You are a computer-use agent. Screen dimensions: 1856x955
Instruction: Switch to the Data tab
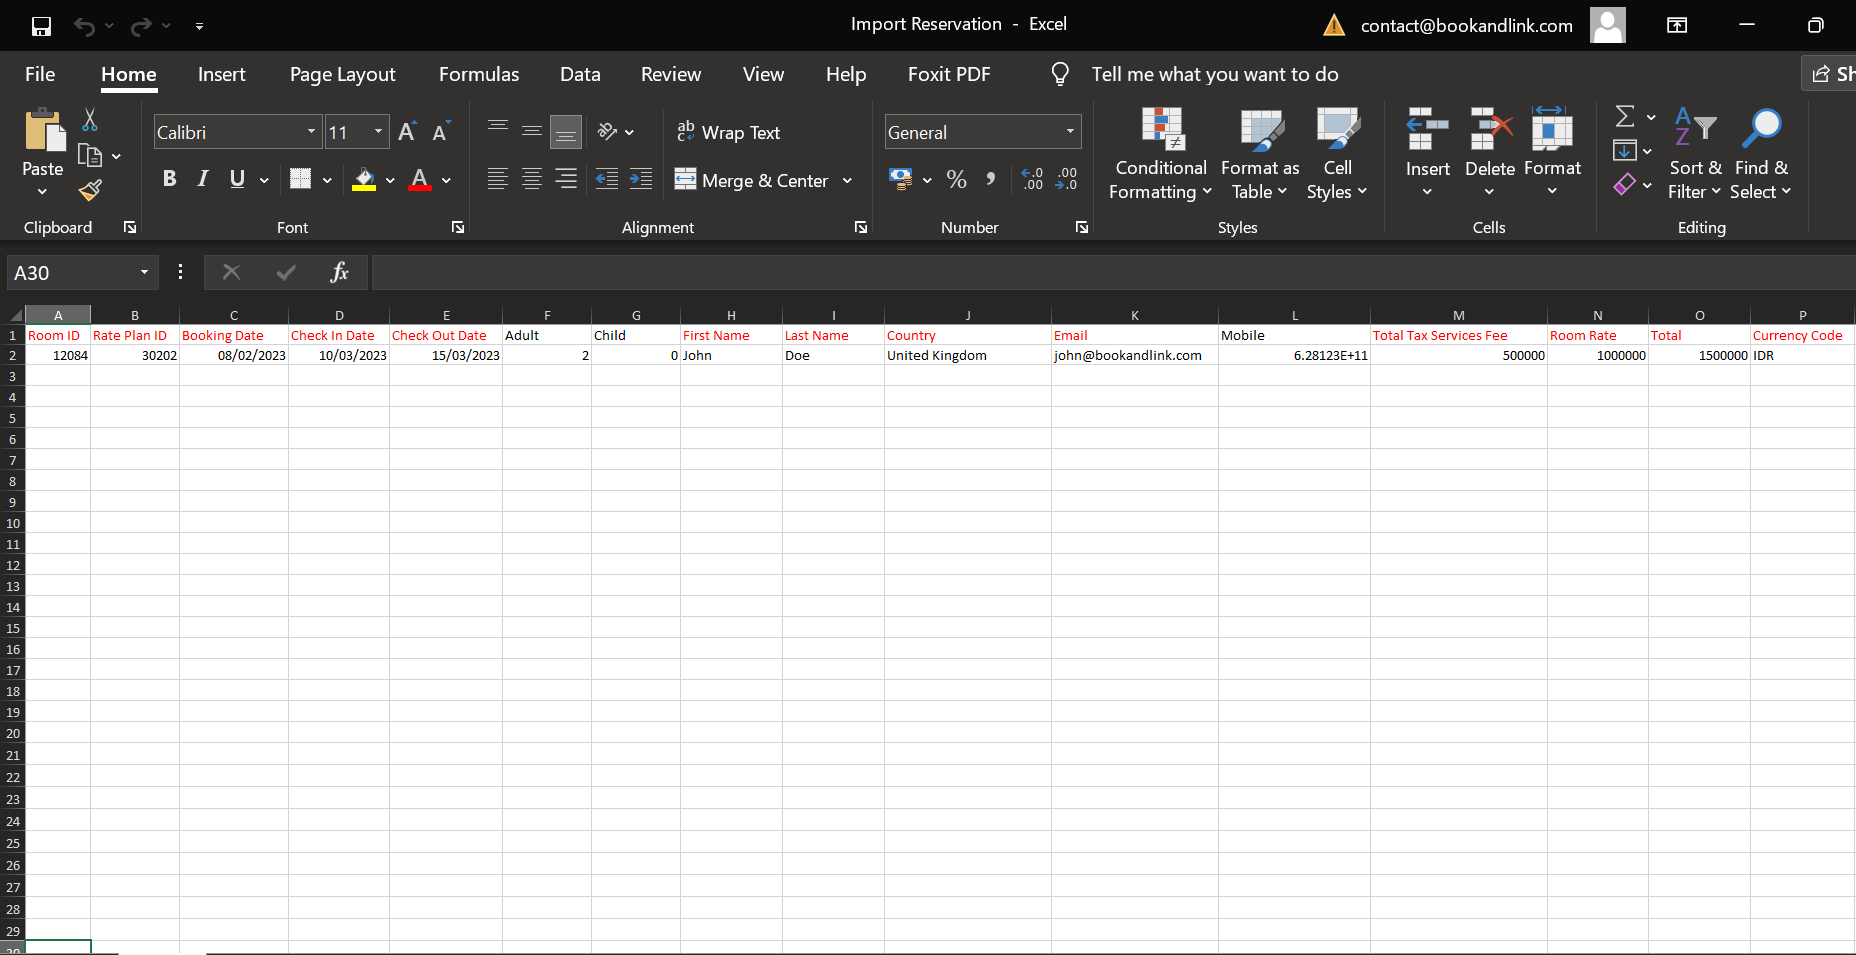[580, 74]
